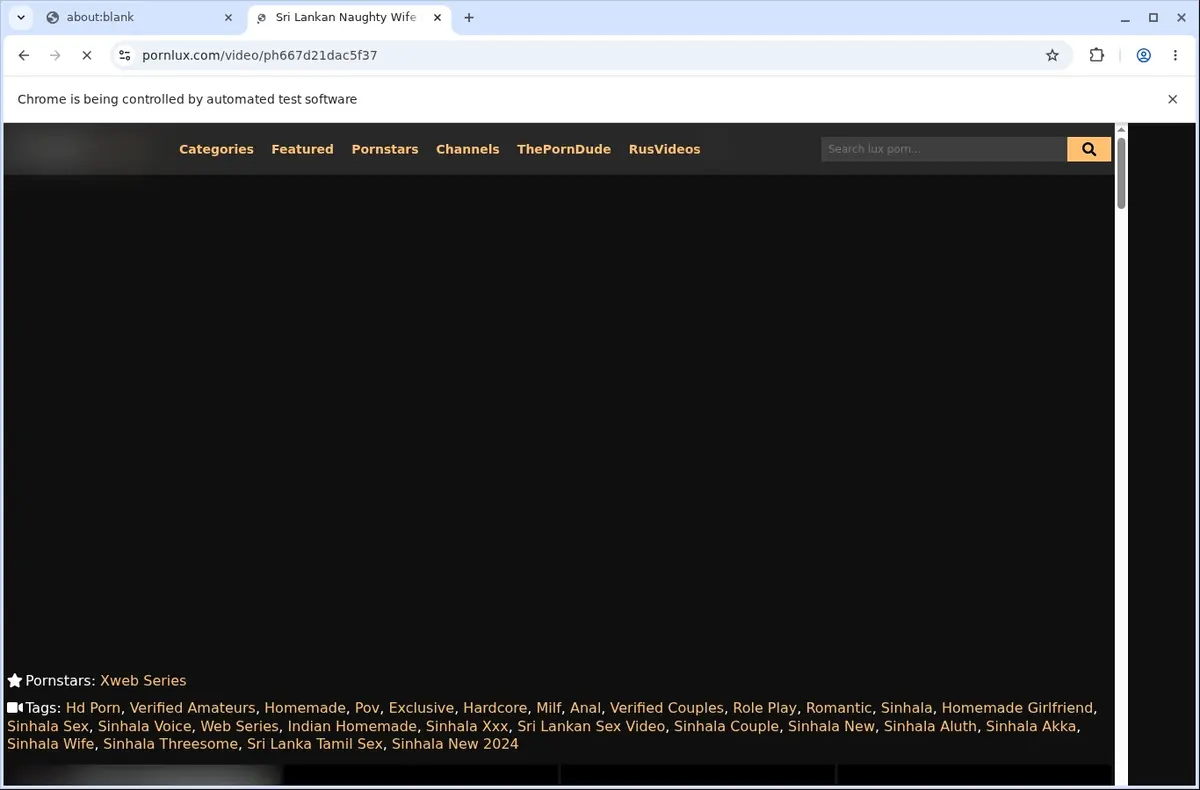Select the Indian Homemade tag
Screen dimensions: 1200x790
point(352,726)
